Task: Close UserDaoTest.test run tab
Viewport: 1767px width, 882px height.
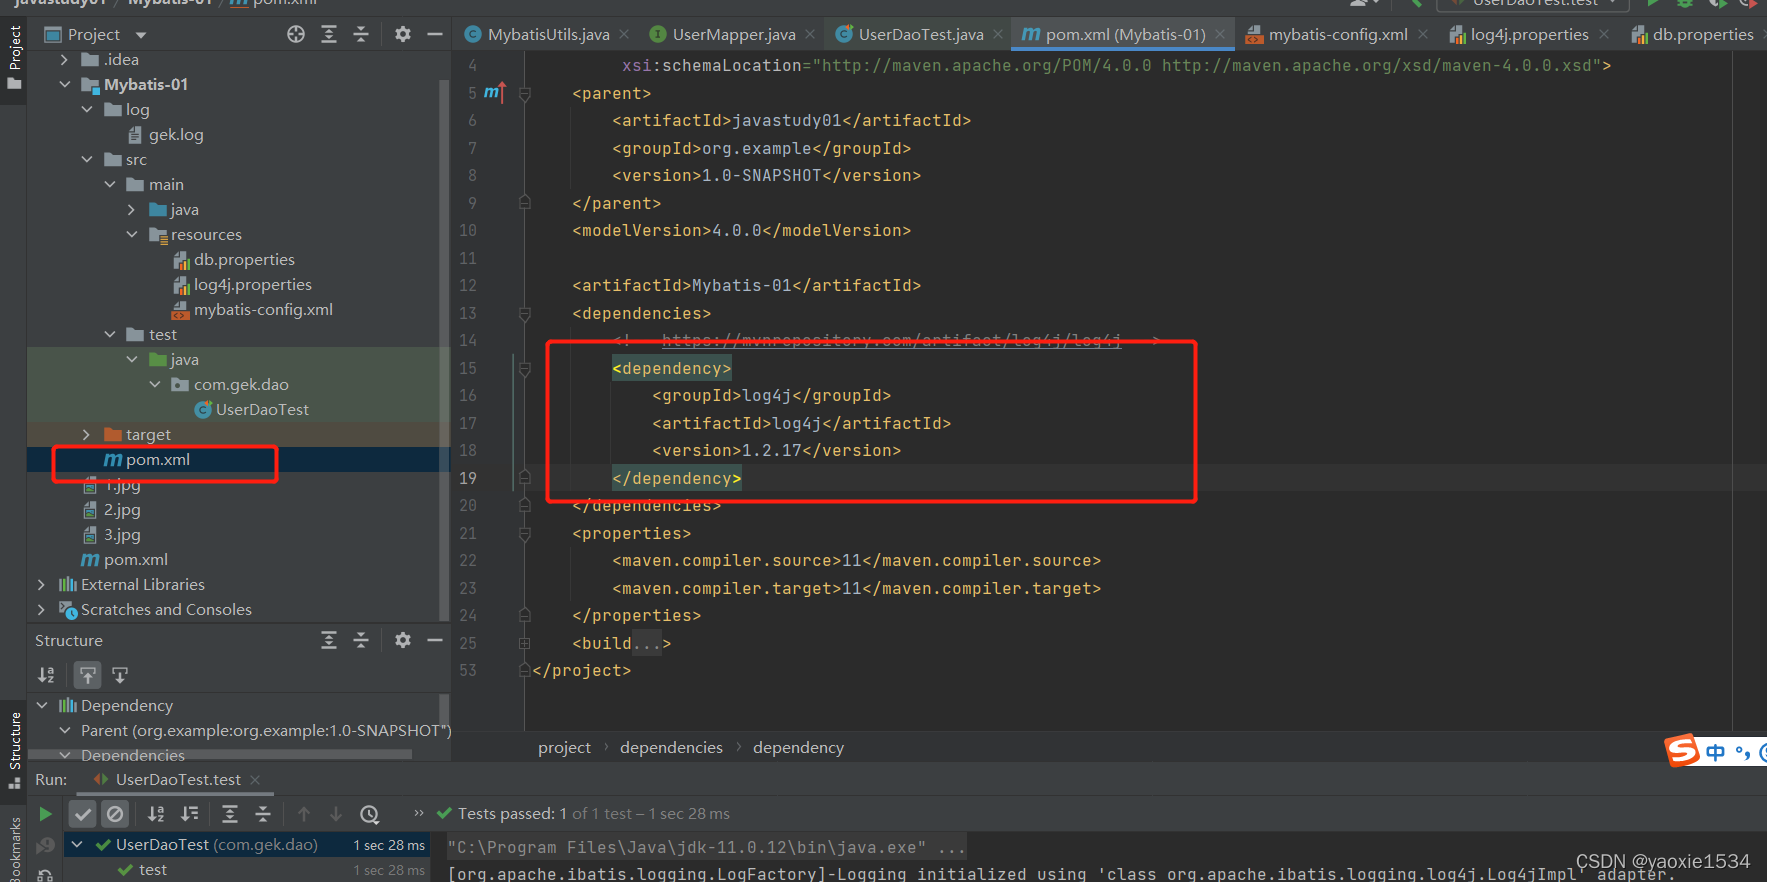Action: tap(255, 780)
